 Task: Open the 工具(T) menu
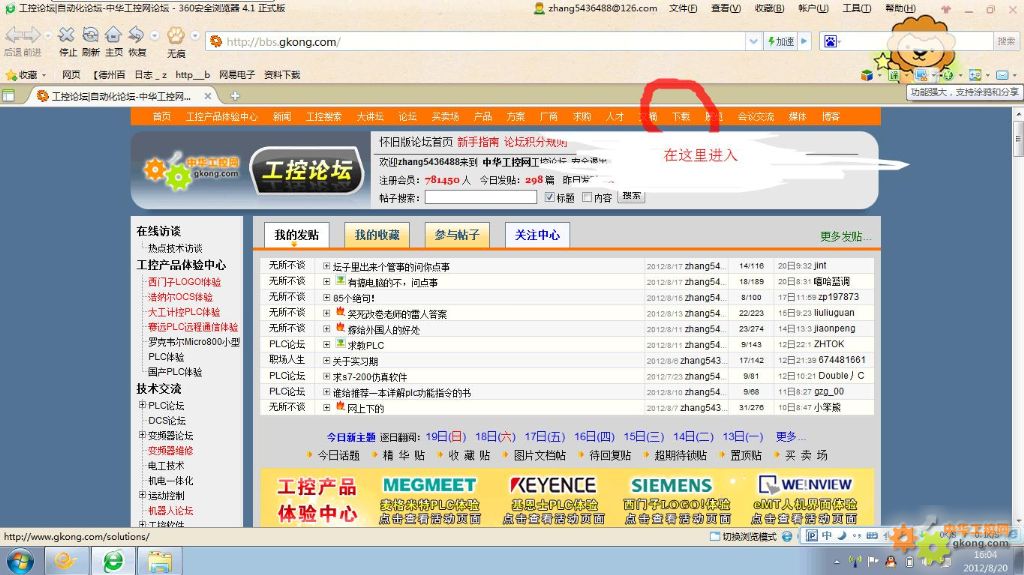pyautogui.click(x=856, y=8)
